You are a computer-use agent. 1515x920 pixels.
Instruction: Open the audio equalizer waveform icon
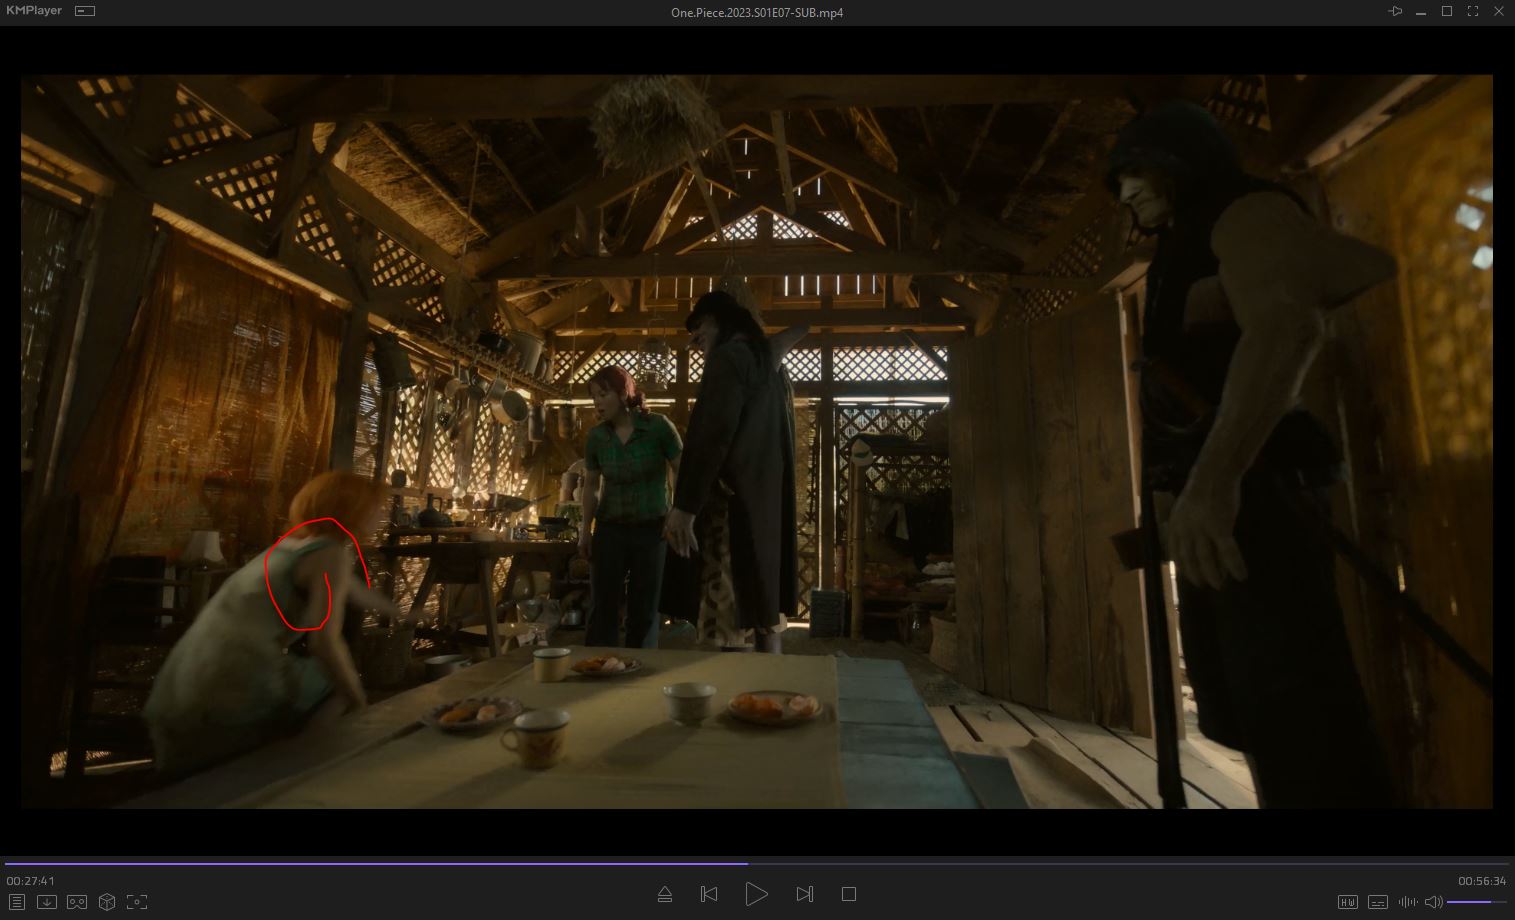(x=1408, y=902)
